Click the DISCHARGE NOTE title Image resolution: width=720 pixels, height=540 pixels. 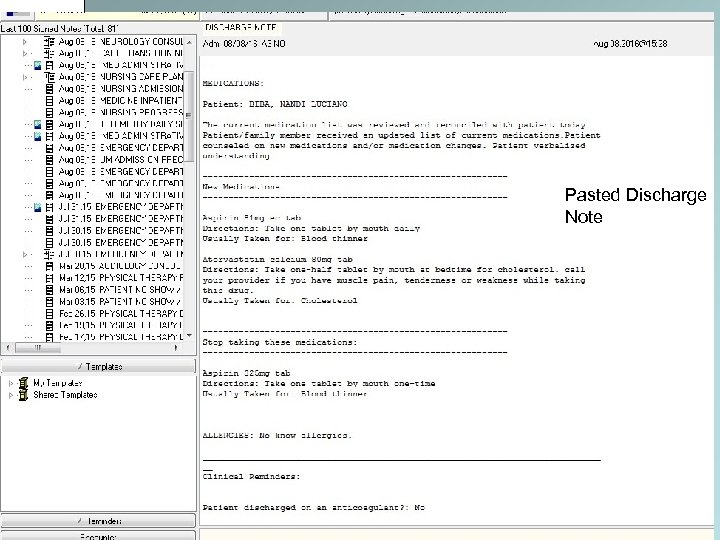coord(241,28)
